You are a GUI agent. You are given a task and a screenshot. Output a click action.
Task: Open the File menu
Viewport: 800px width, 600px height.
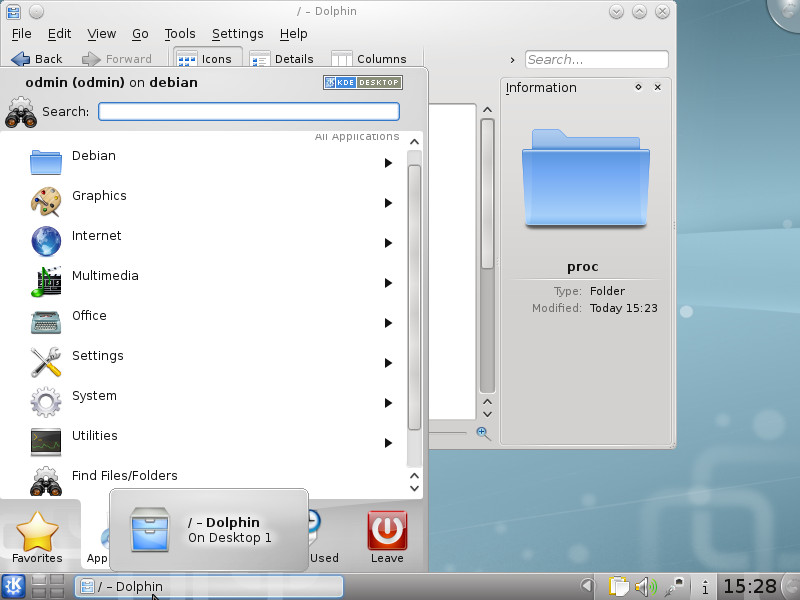click(21, 34)
